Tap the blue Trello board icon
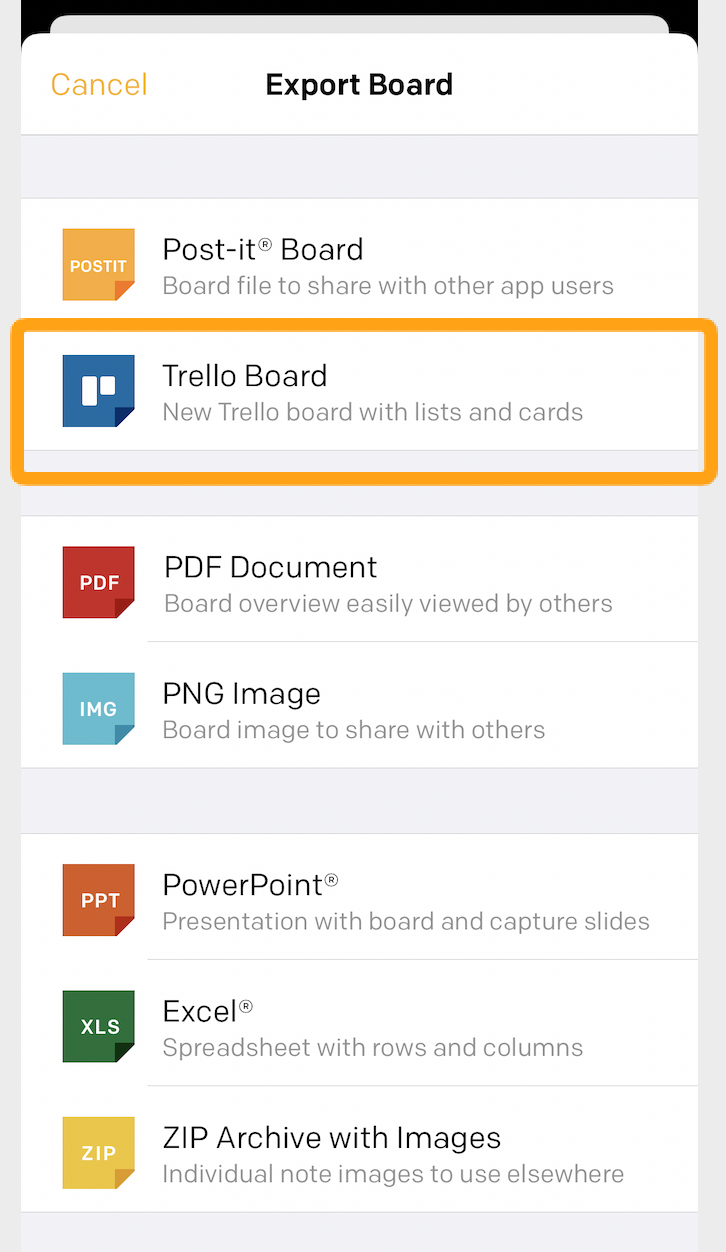 point(98,391)
